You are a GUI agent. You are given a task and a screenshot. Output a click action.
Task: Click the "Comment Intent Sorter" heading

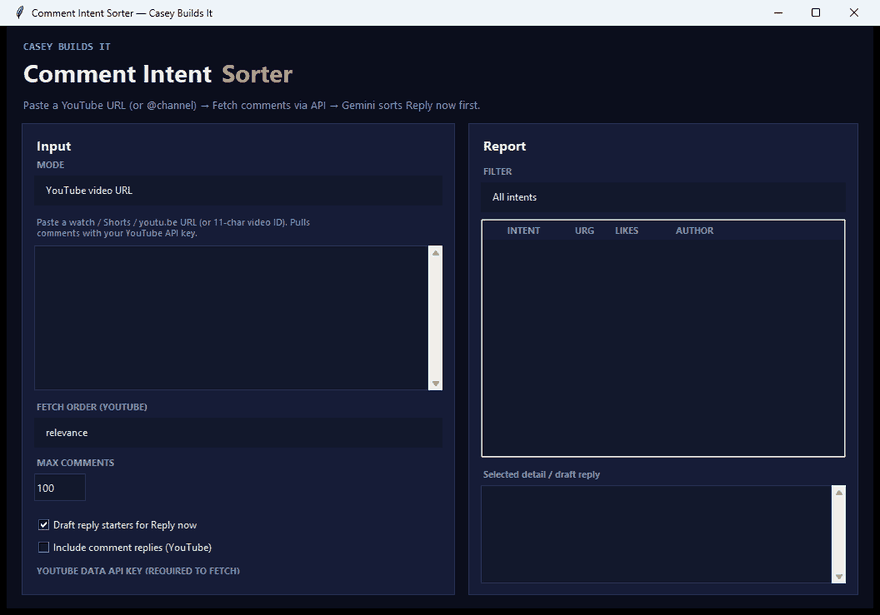pyautogui.click(x=158, y=74)
